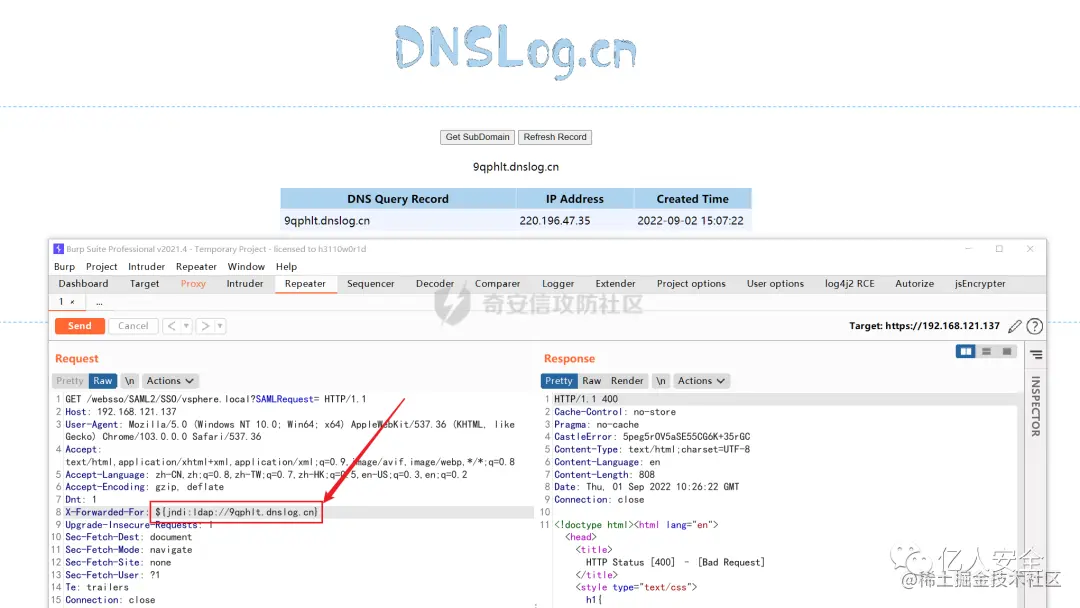Open the Intruder menu
Image resolution: width=1080 pixels, height=608 pixels.
pos(146,266)
